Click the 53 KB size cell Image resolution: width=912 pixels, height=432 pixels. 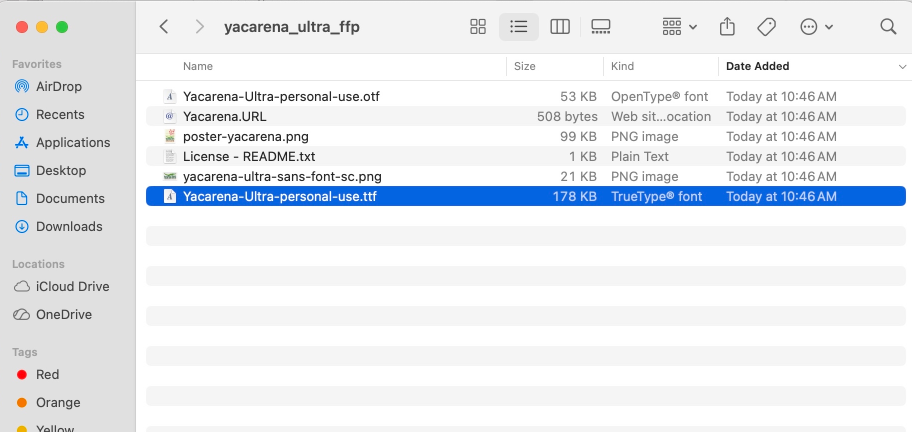pos(578,97)
